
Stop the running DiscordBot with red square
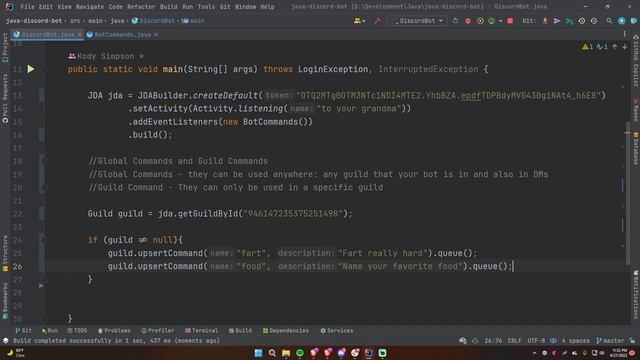[x=510, y=21]
